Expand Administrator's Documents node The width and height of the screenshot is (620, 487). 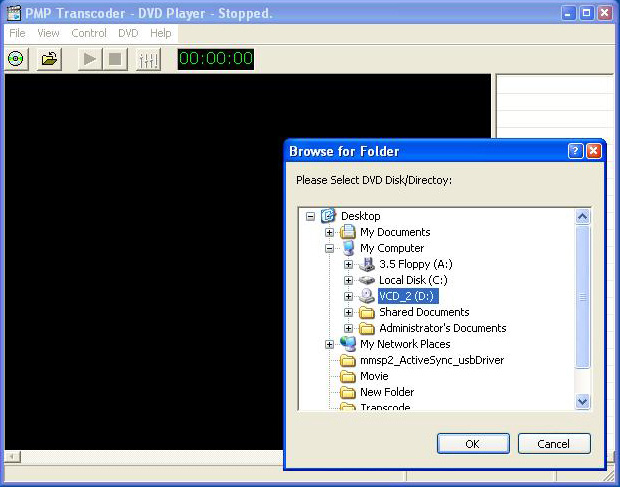click(348, 328)
